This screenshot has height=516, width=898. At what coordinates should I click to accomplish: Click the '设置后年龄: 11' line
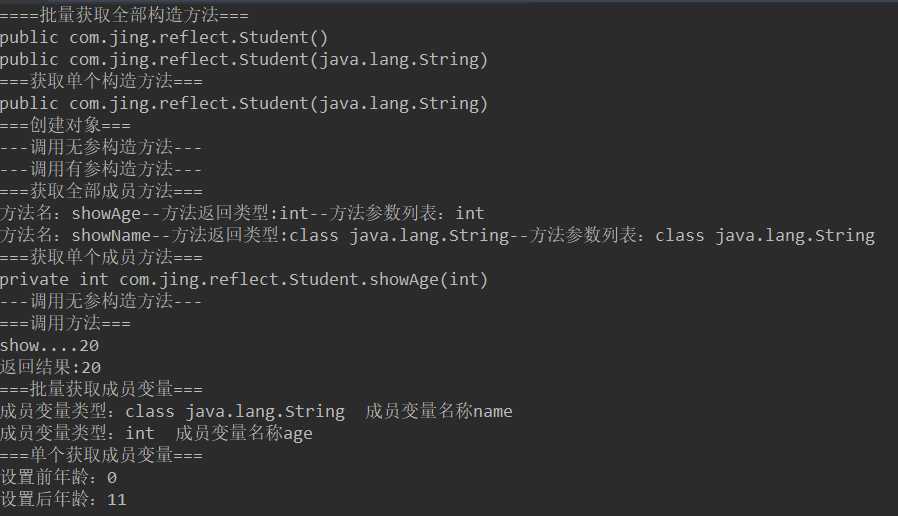[64, 499]
